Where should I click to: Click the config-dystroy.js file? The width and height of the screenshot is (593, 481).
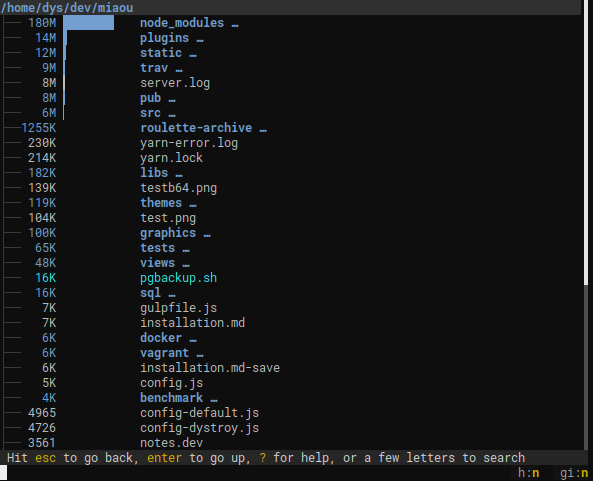click(x=199, y=428)
